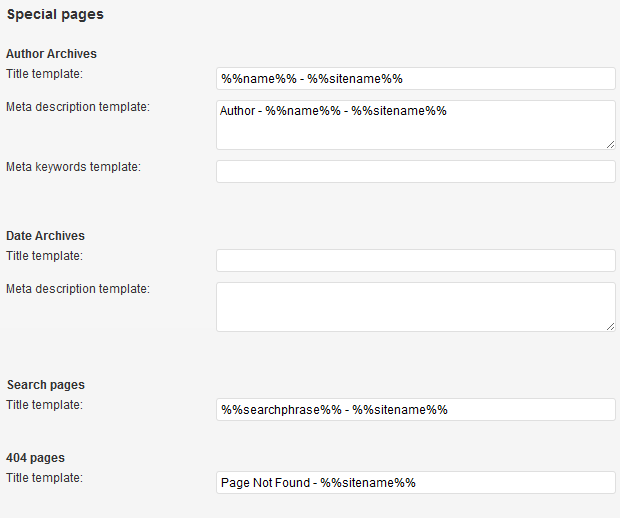Focus the Author Archives meta description textarea
Screen dimensions: 620x518
pos(415,125)
